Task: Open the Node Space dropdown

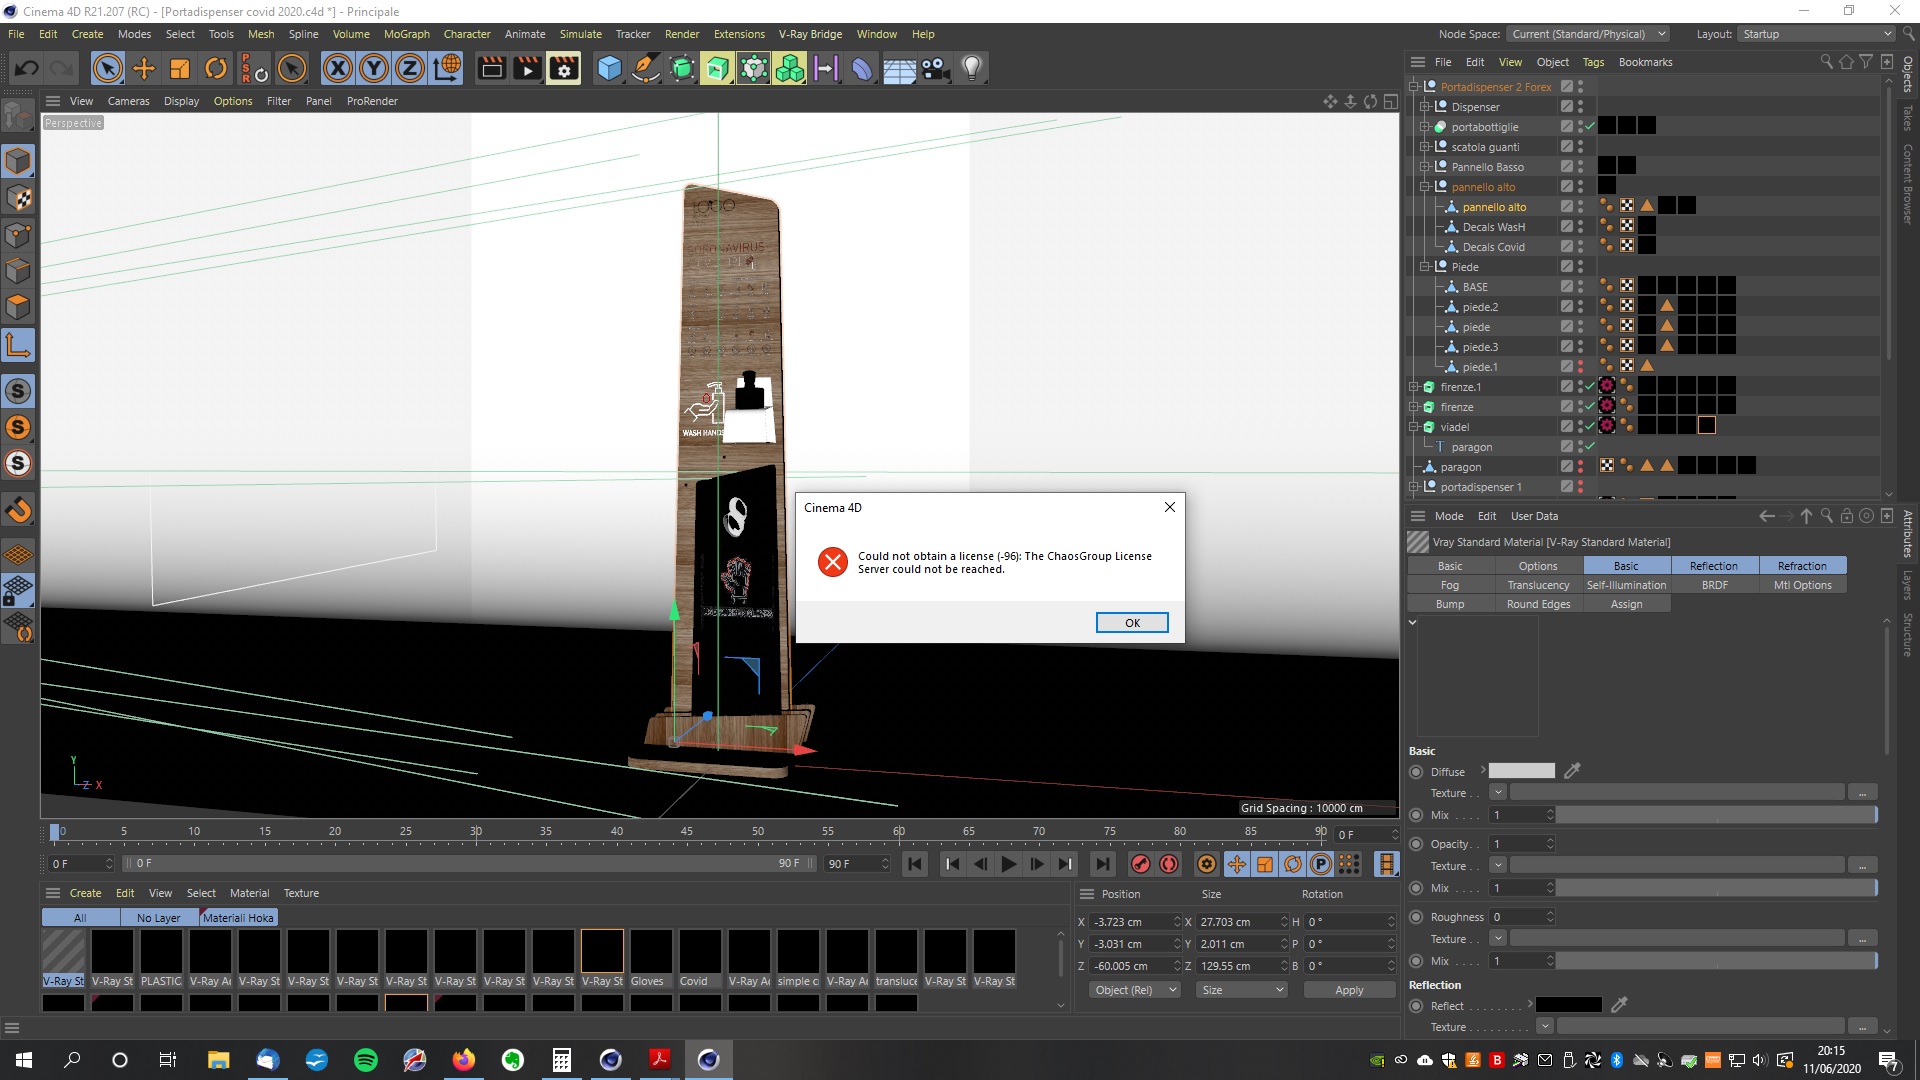Action: tap(1588, 34)
